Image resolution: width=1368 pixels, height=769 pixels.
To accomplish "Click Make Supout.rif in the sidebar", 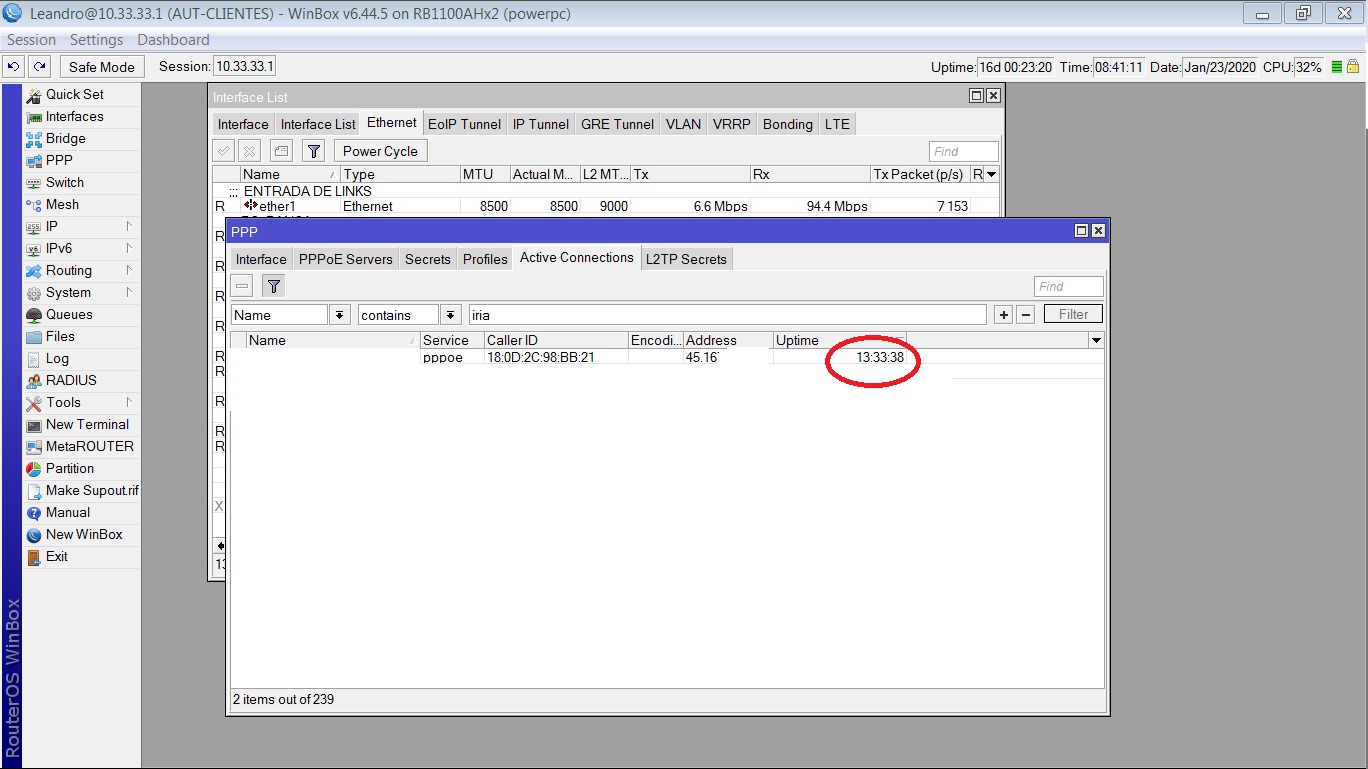I will (92, 490).
